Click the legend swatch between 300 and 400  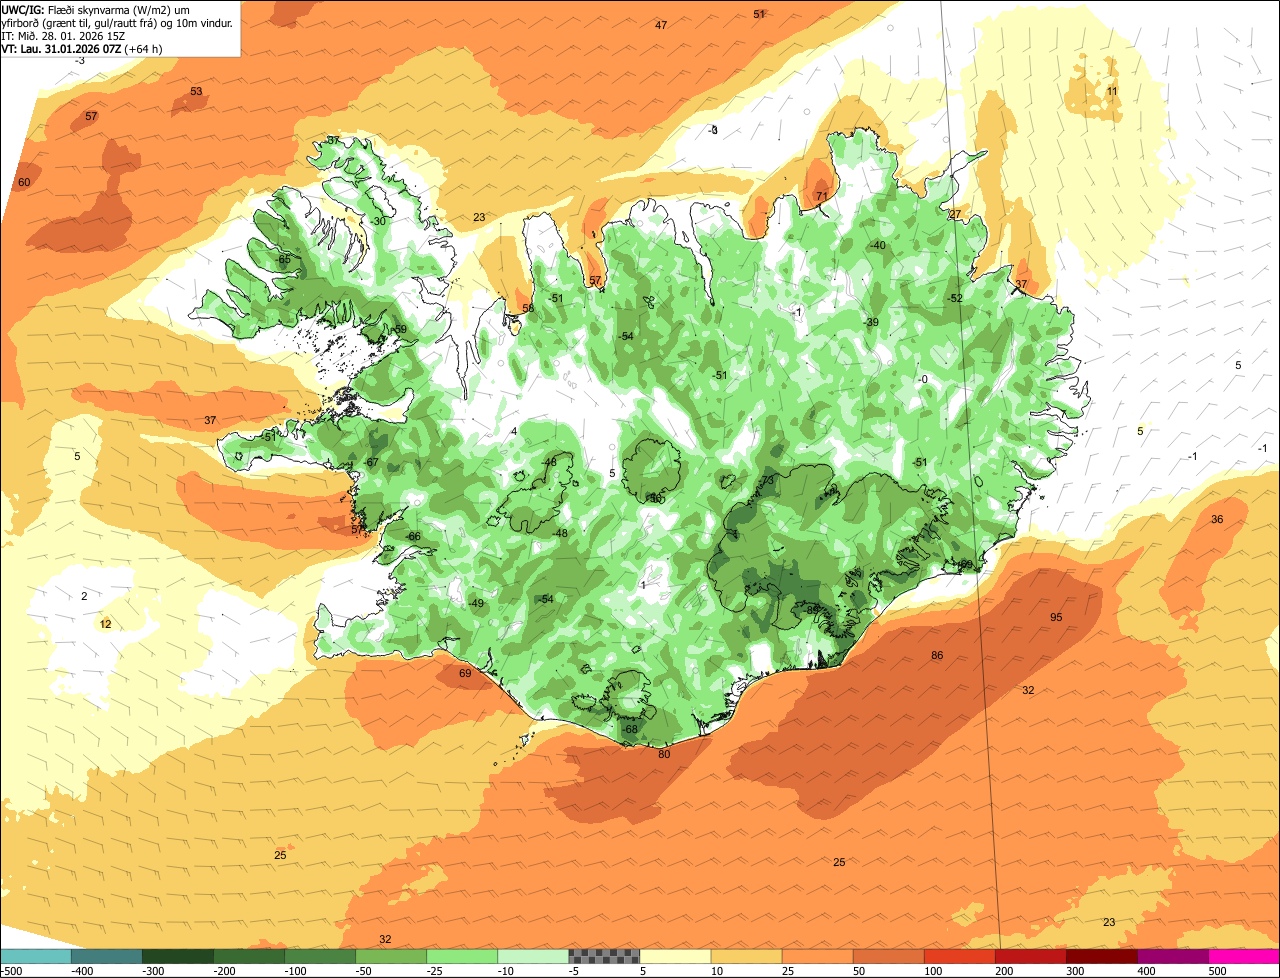[x=1101, y=956]
